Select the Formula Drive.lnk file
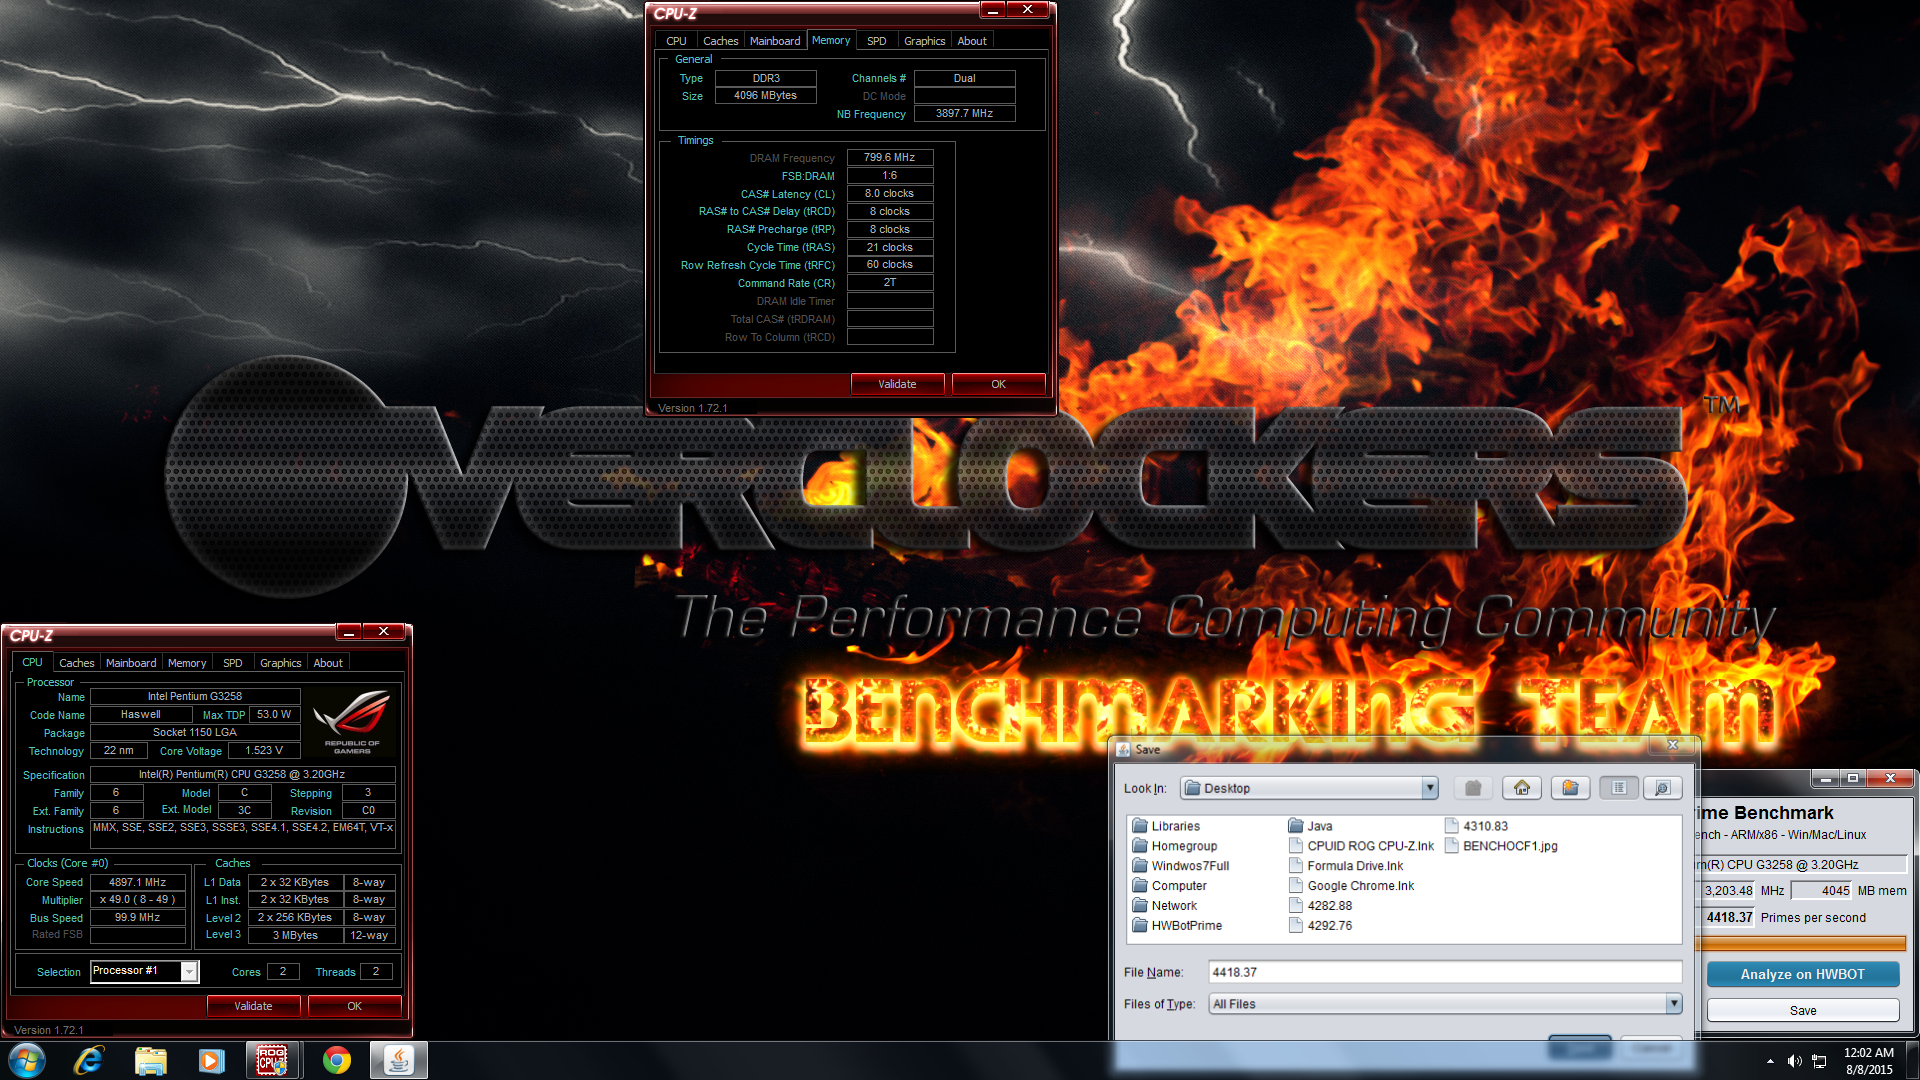Image resolution: width=1920 pixels, height=1080 pixels. coord(1346,866)
